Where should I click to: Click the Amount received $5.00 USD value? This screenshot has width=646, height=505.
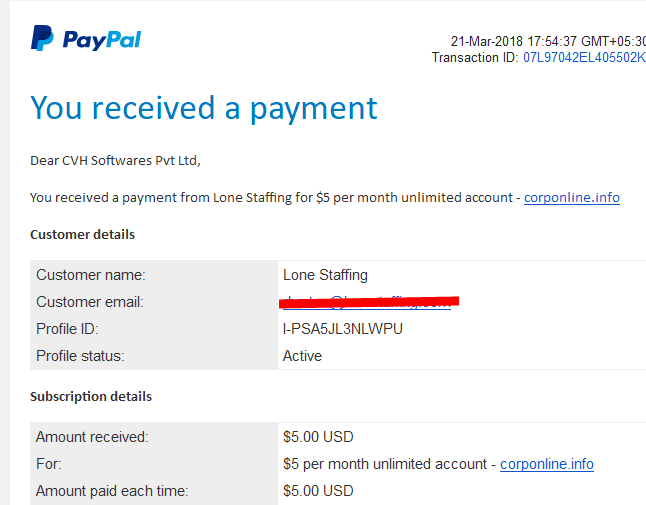click(318, 437)
